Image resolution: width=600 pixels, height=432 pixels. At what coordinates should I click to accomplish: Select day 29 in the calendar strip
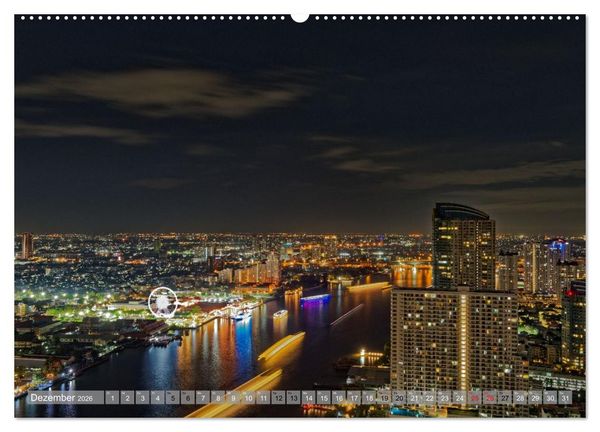click(x=535, y=398)
